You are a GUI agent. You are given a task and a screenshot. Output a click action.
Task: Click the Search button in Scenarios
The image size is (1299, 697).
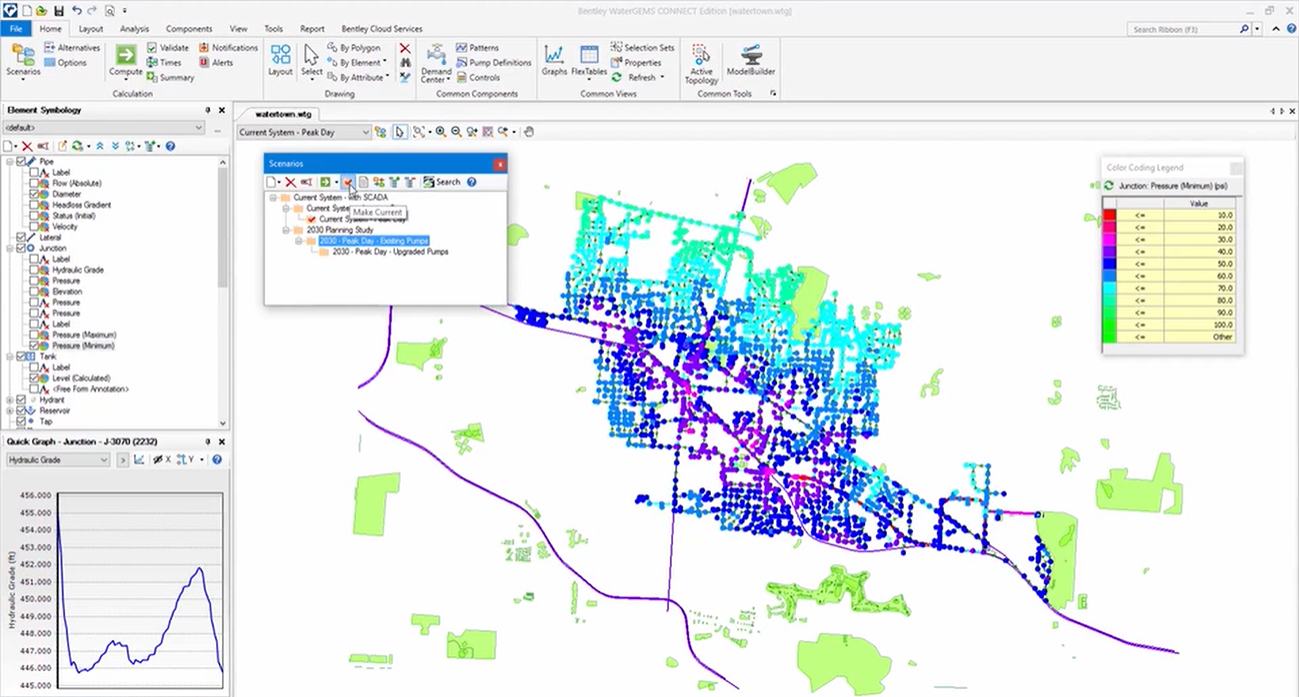point(442,182)
